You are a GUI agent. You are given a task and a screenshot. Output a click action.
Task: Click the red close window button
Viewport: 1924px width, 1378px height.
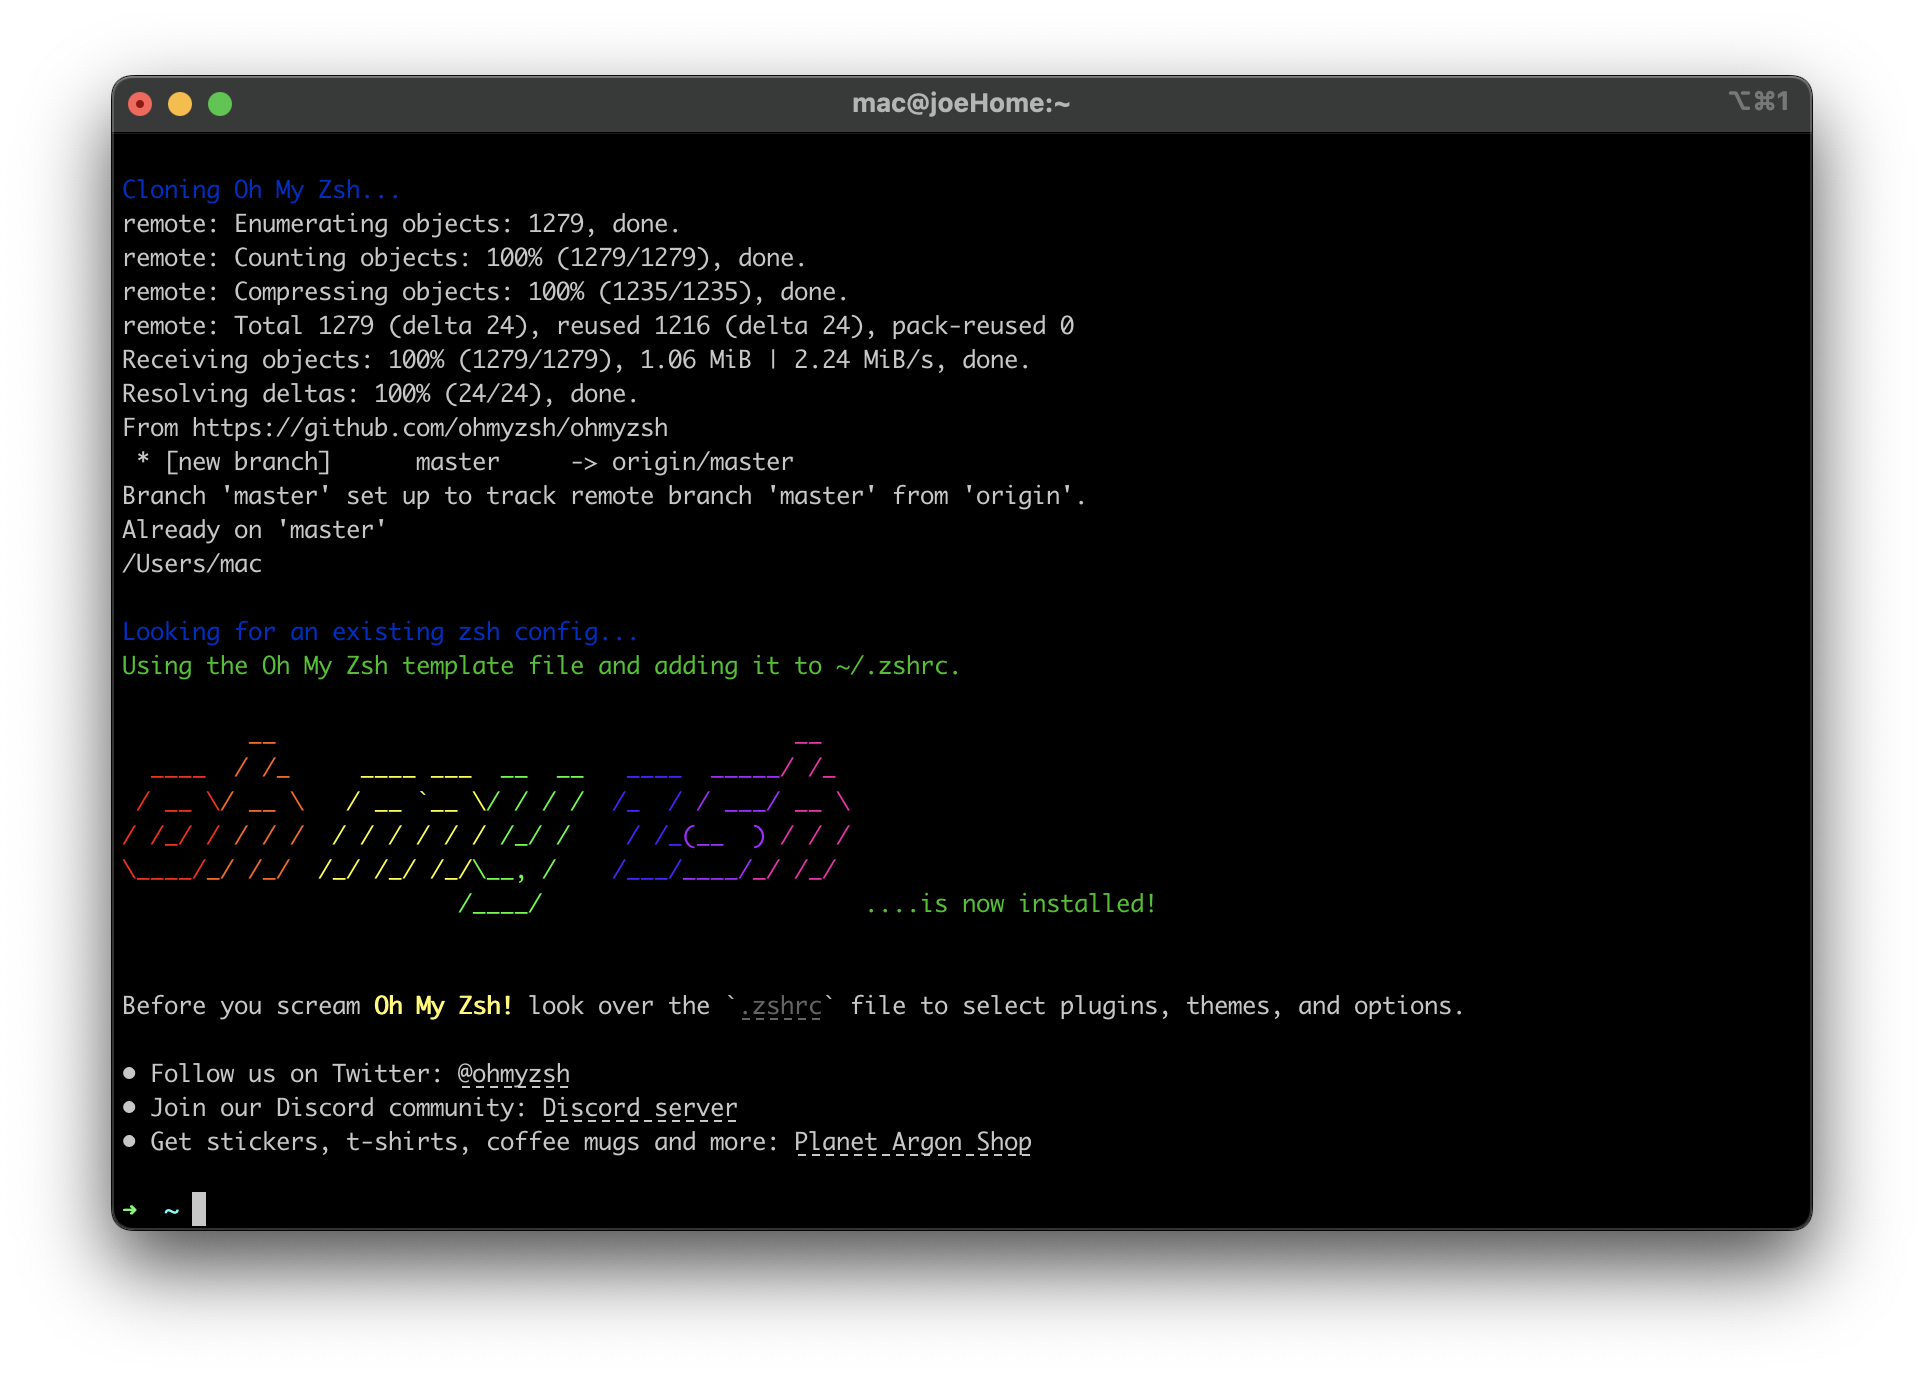click(x=140, y=104)
